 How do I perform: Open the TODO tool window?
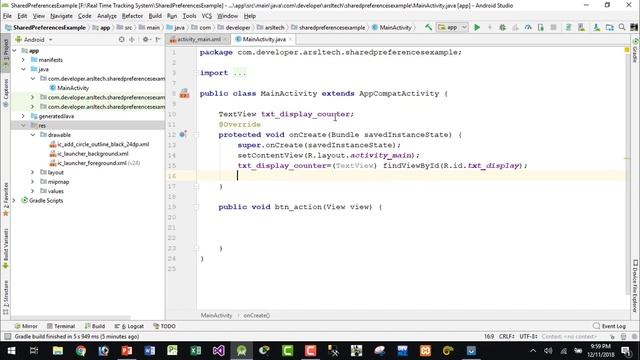pyautogui.click(x=164, y=326)
